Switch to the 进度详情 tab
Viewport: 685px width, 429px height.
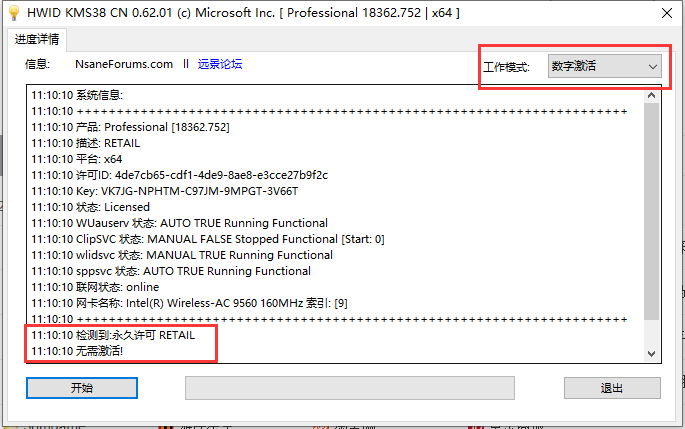(37, 39)
